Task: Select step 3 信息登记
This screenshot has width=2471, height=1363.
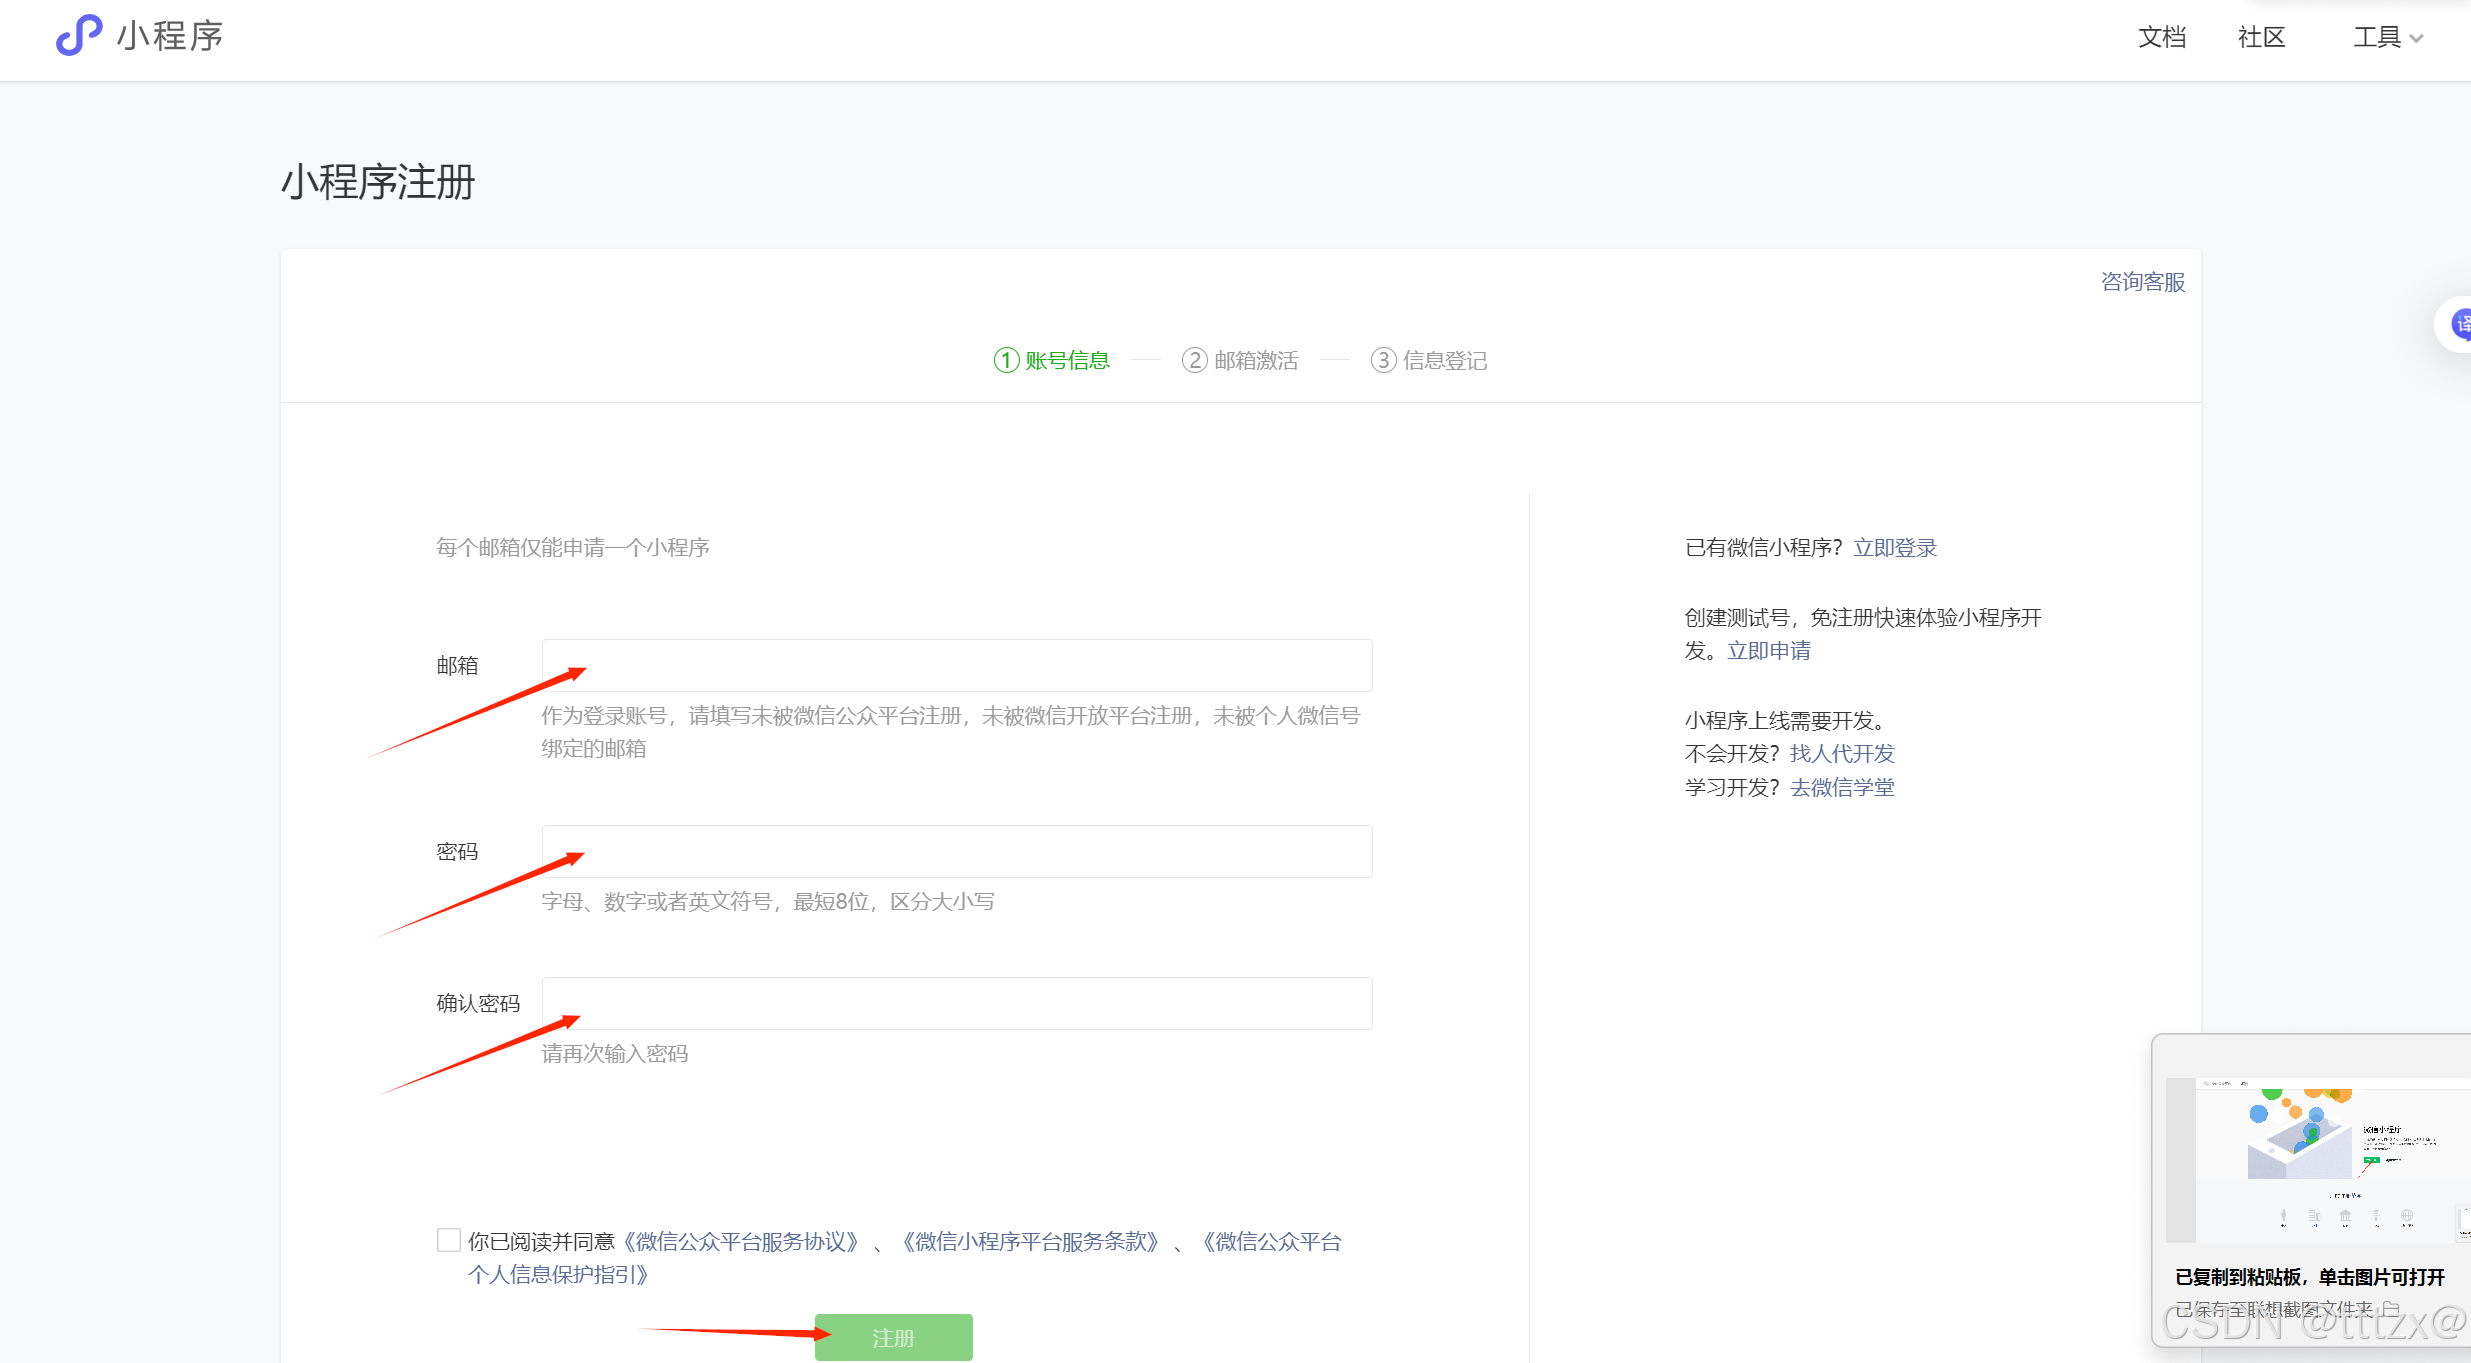Action: pos(1429,360)
